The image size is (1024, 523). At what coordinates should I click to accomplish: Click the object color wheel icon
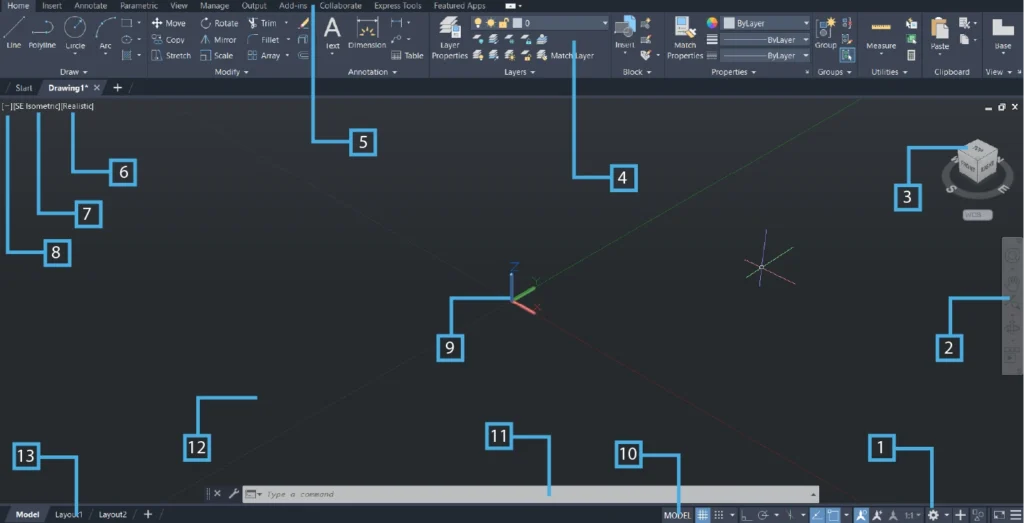(712, 23)
